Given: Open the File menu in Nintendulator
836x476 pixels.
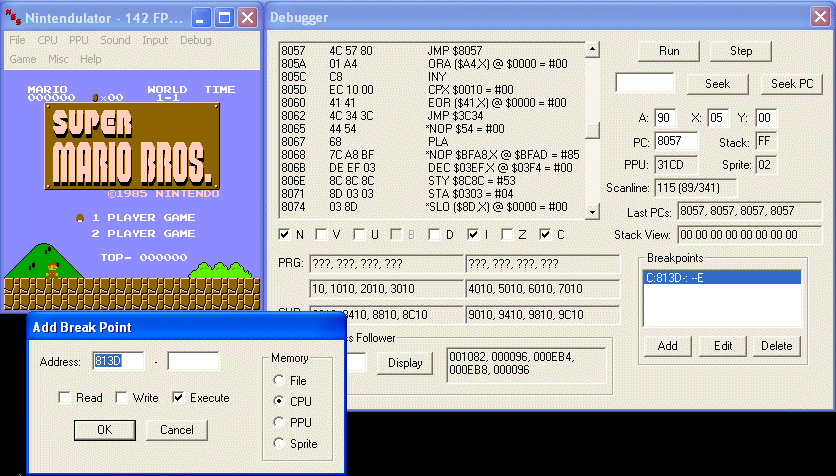Looking at the screenshot, I should click(17, 40).
